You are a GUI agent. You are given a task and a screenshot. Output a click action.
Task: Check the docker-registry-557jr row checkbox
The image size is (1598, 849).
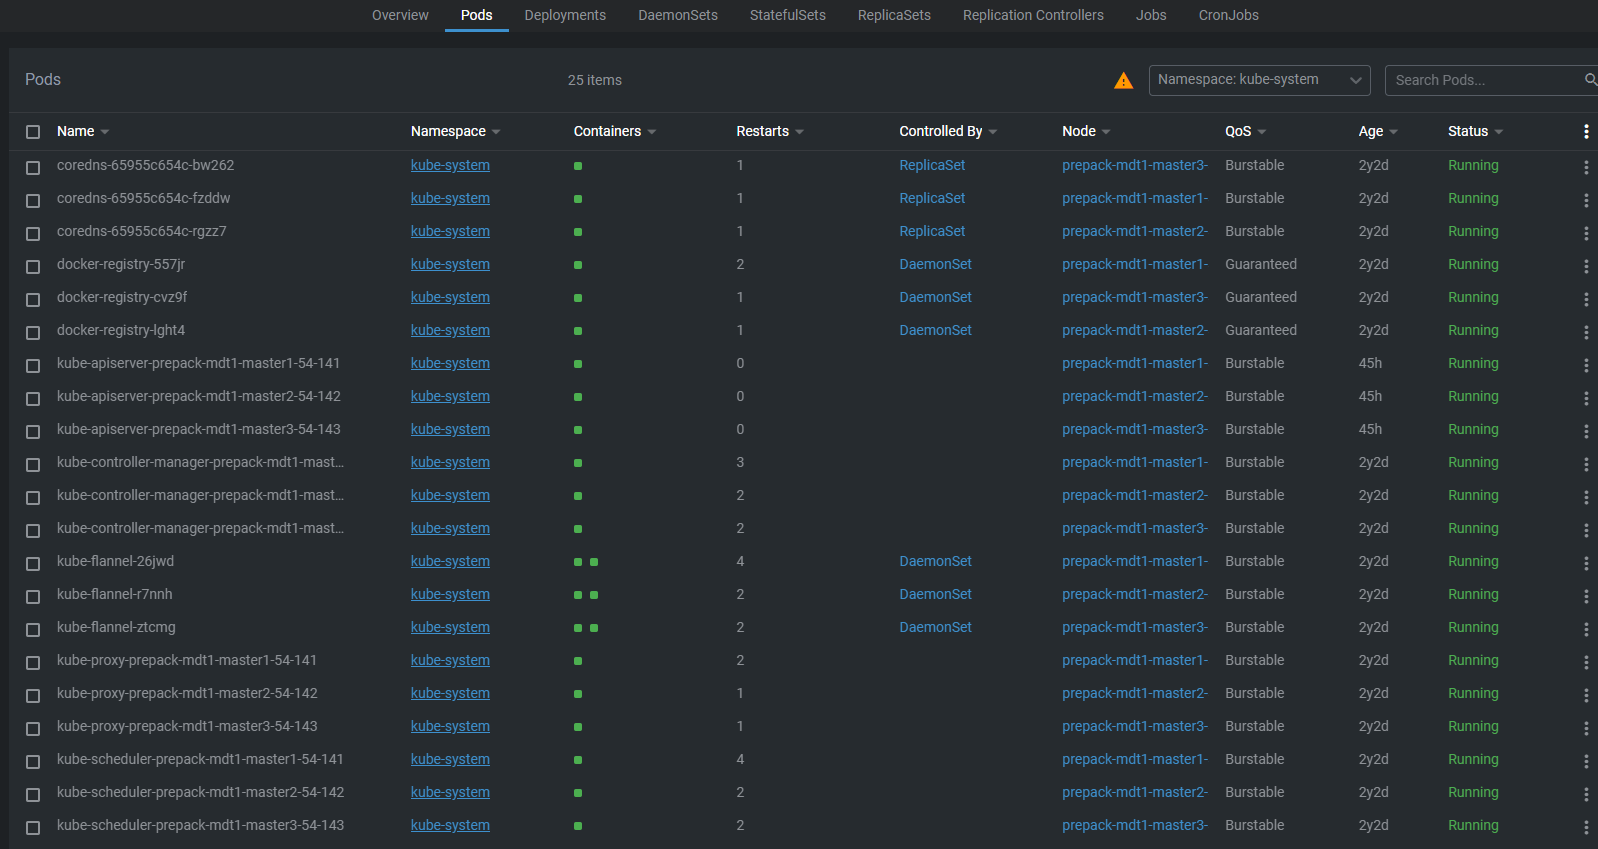pyautogui.click(x=33, y=266)
